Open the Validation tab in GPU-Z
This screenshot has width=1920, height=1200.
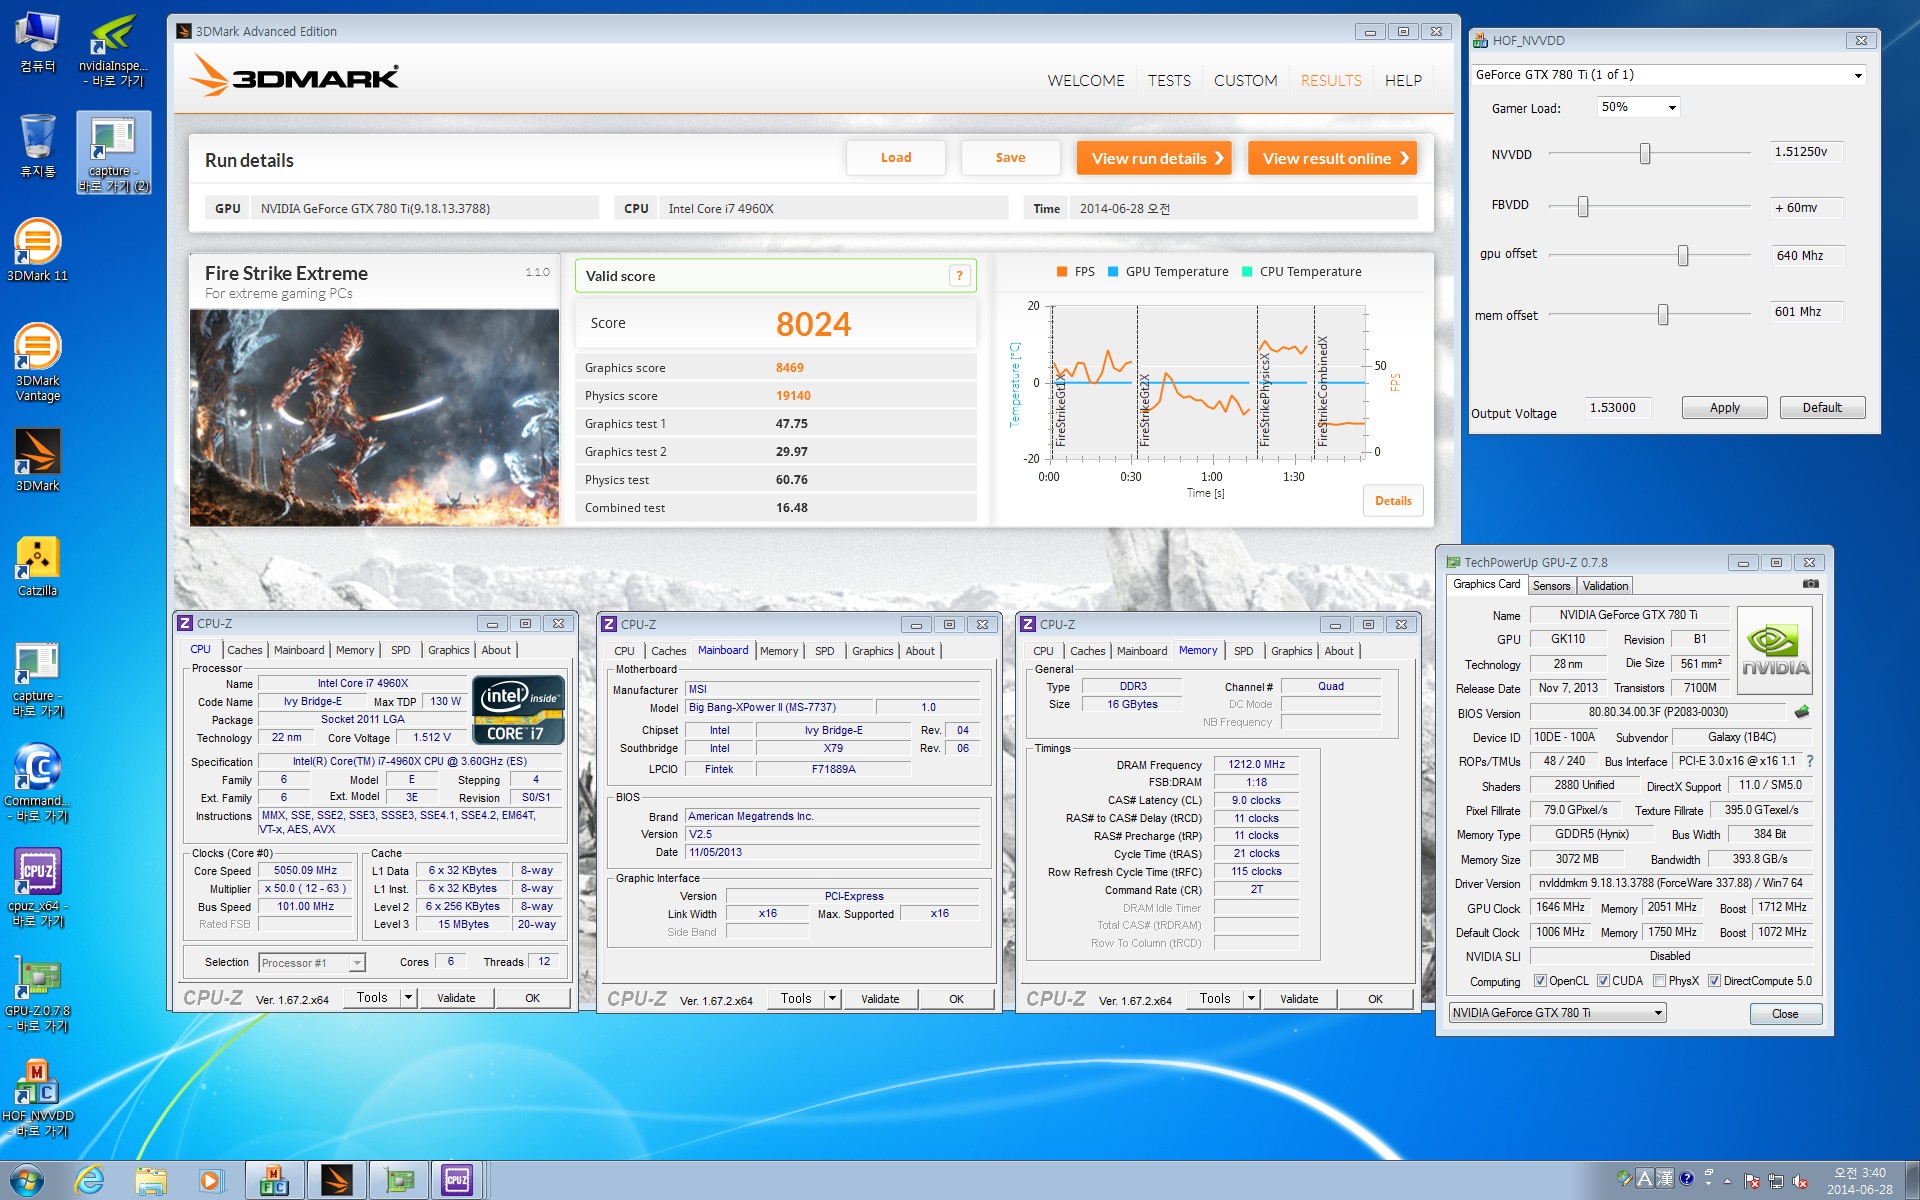point(1605,586)
